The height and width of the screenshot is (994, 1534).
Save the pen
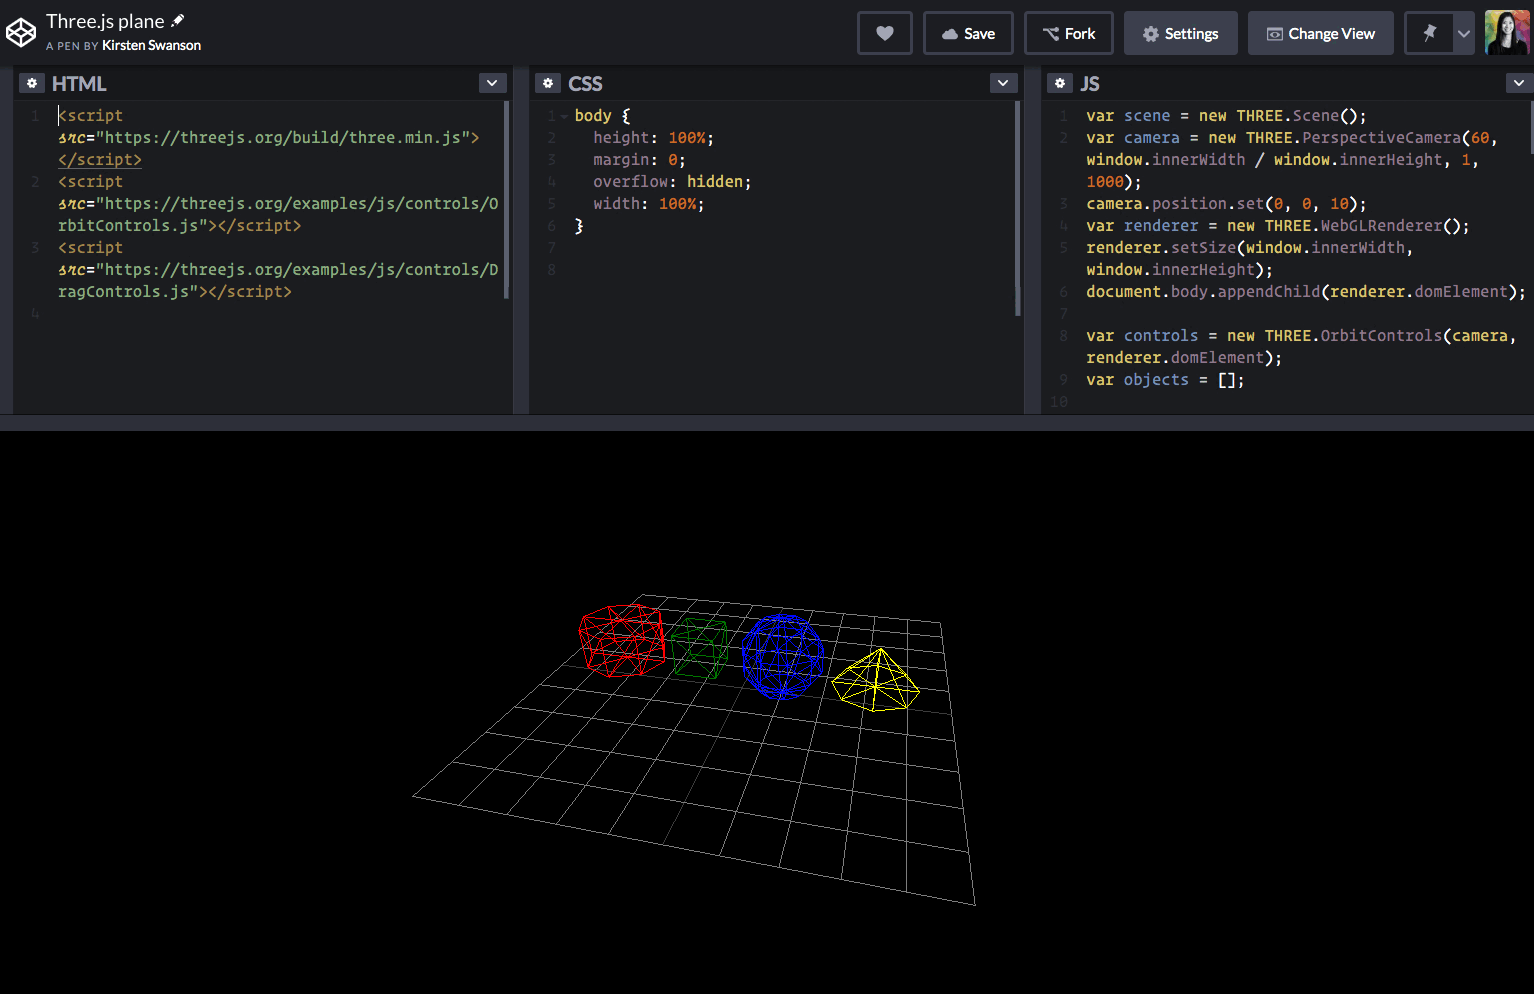pyautogui.click(x=968, y=33)
